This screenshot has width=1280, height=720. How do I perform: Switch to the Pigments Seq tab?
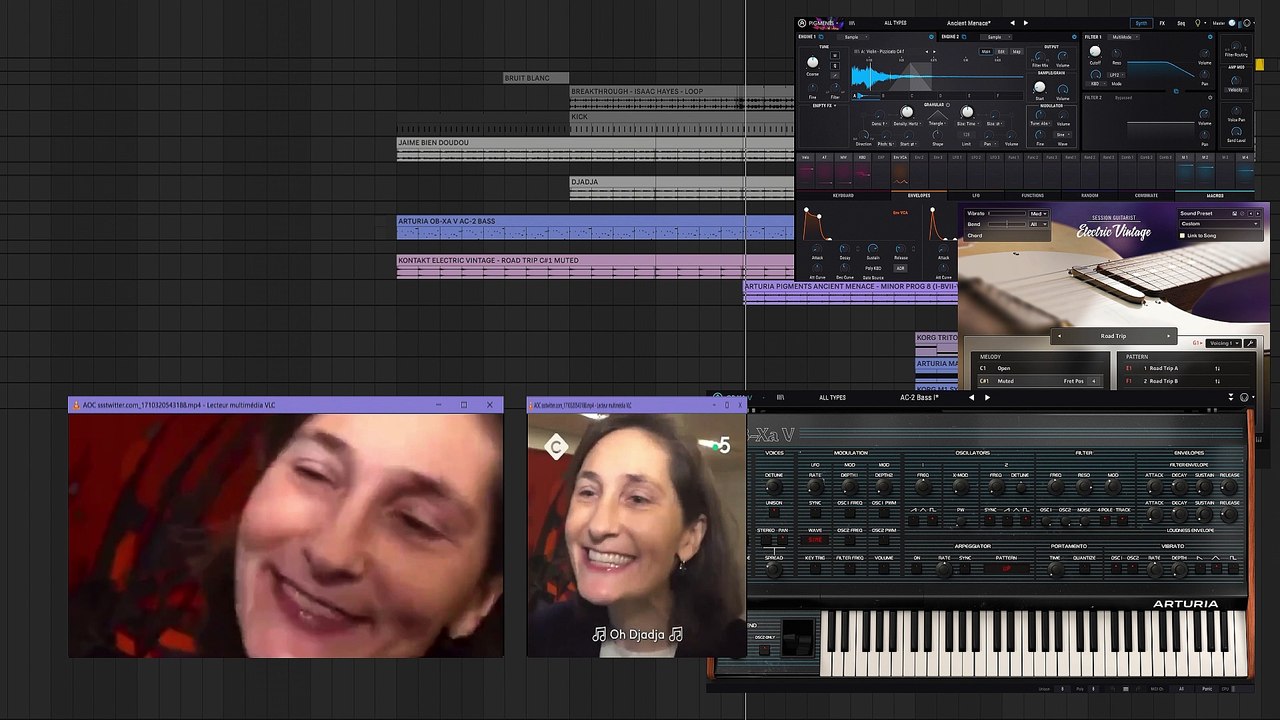[x=1181, y=23]
